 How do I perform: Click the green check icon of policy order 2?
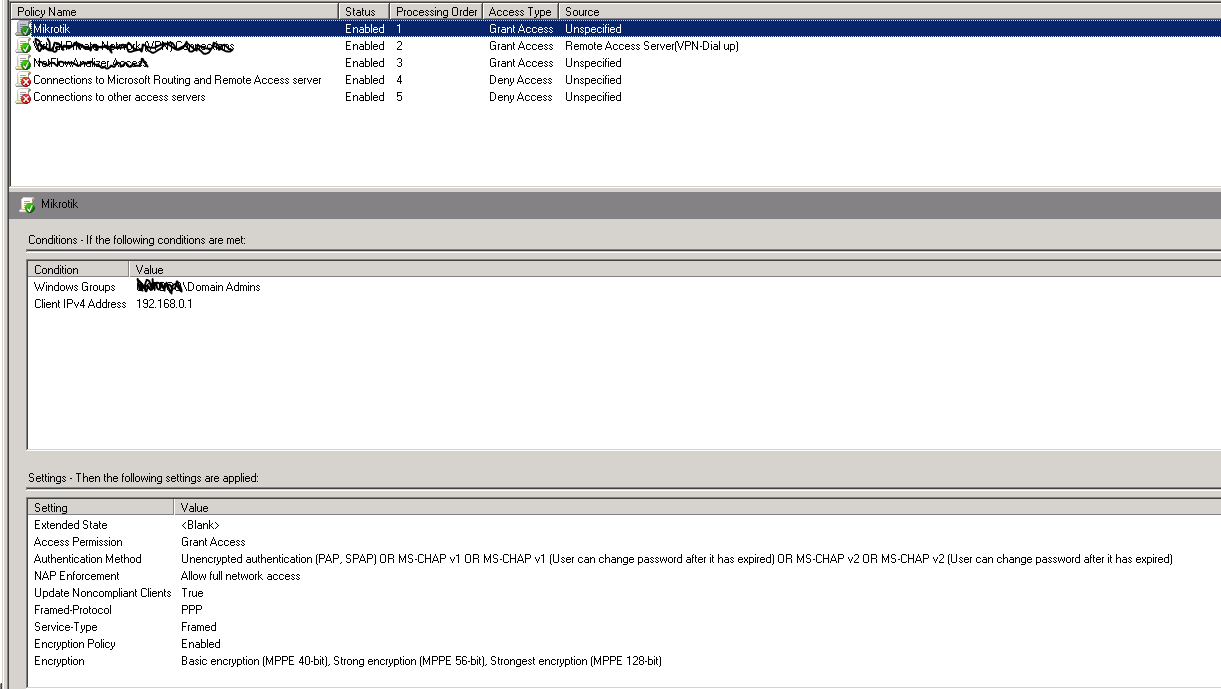(x=24, y=46)
